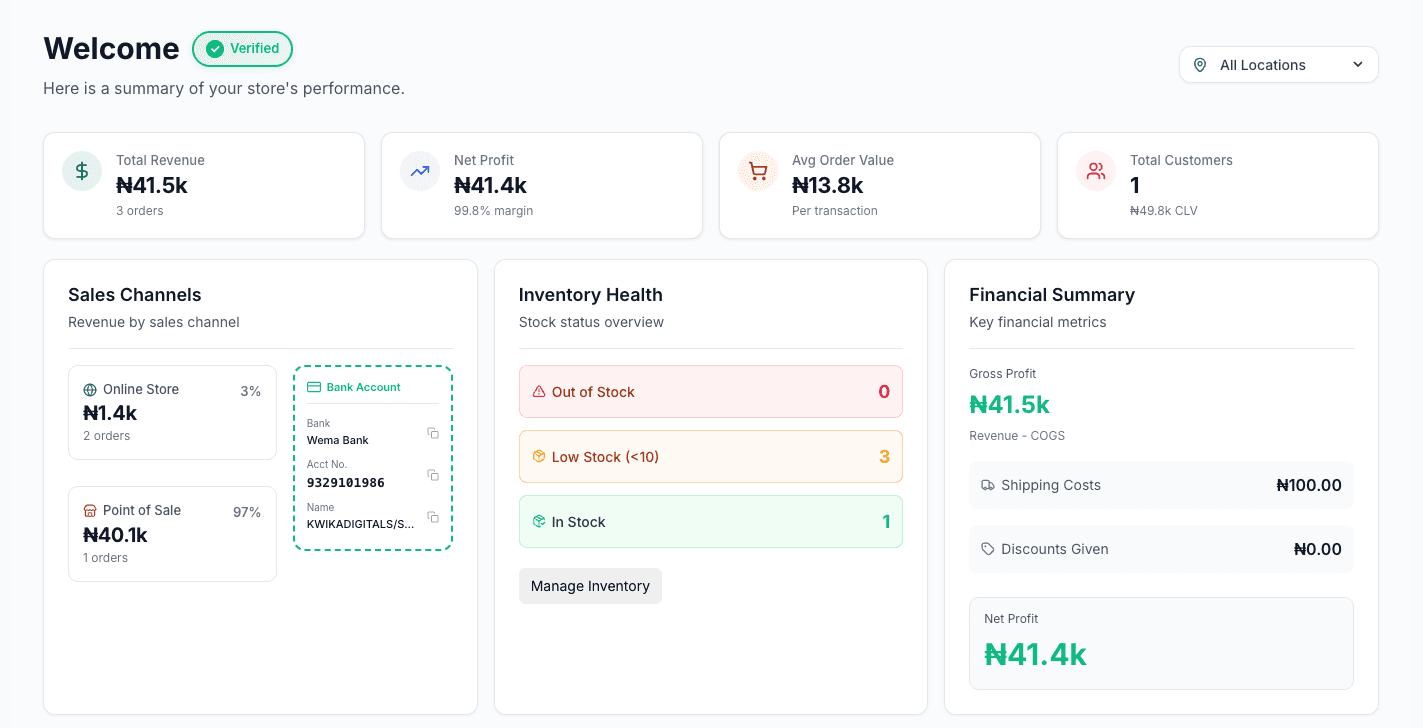Click the ₦40.1k Point of Sale revenue

tap(115, 535)
